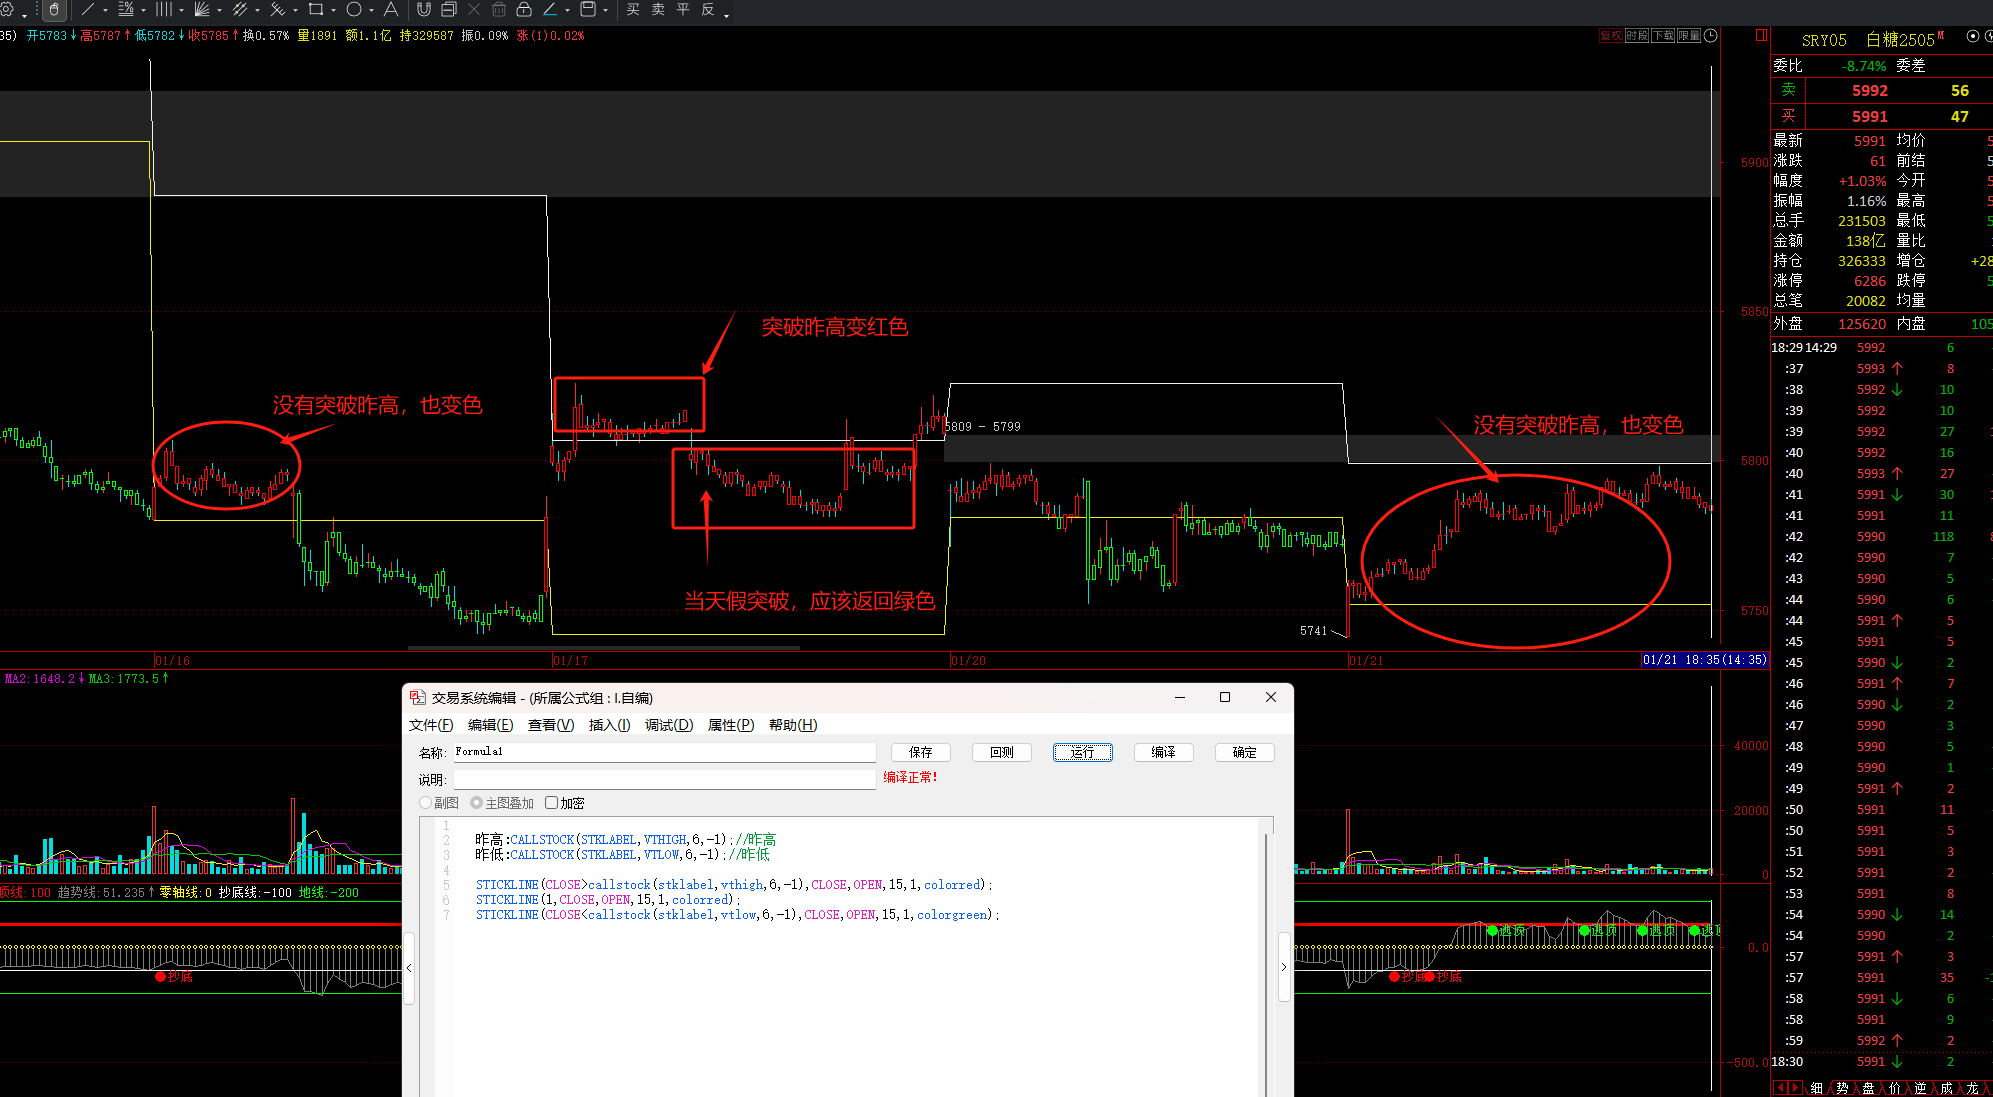Open the percentage lines dropdown arrow
1993x1097 pixels.
point(143,10)
